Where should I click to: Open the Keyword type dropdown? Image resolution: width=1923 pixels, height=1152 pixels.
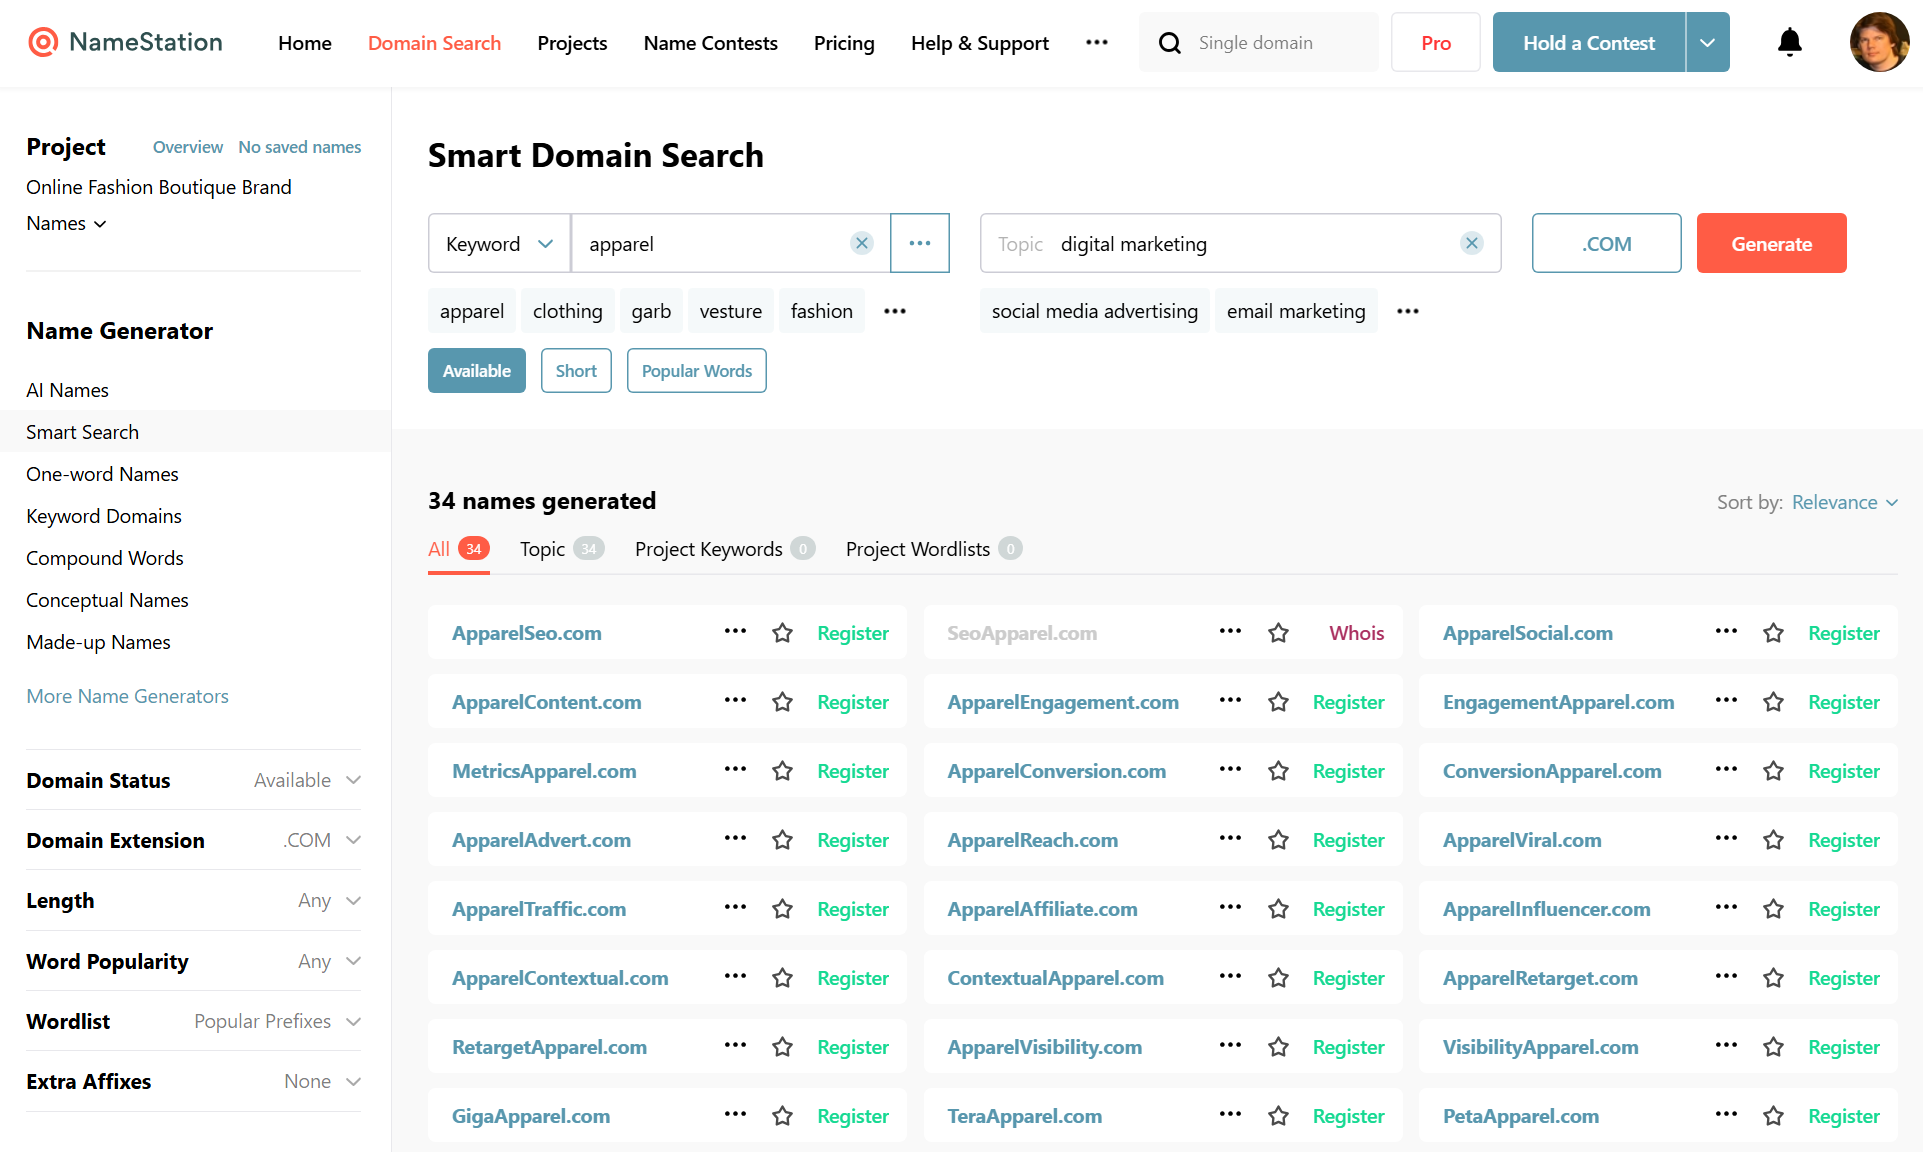(x=499, y=243)
